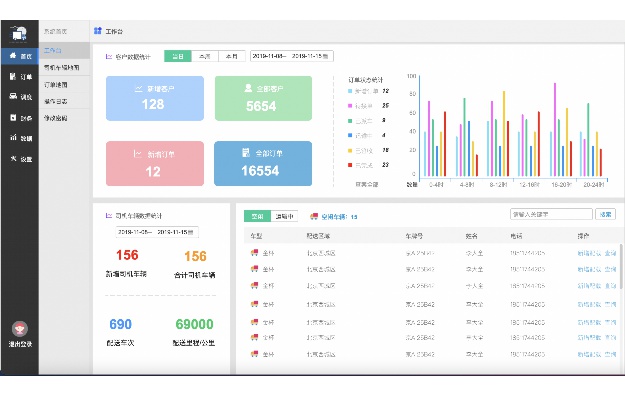Open 订单地图 in the secondary menu
The image size is (625, 396).
click(64, 85)
